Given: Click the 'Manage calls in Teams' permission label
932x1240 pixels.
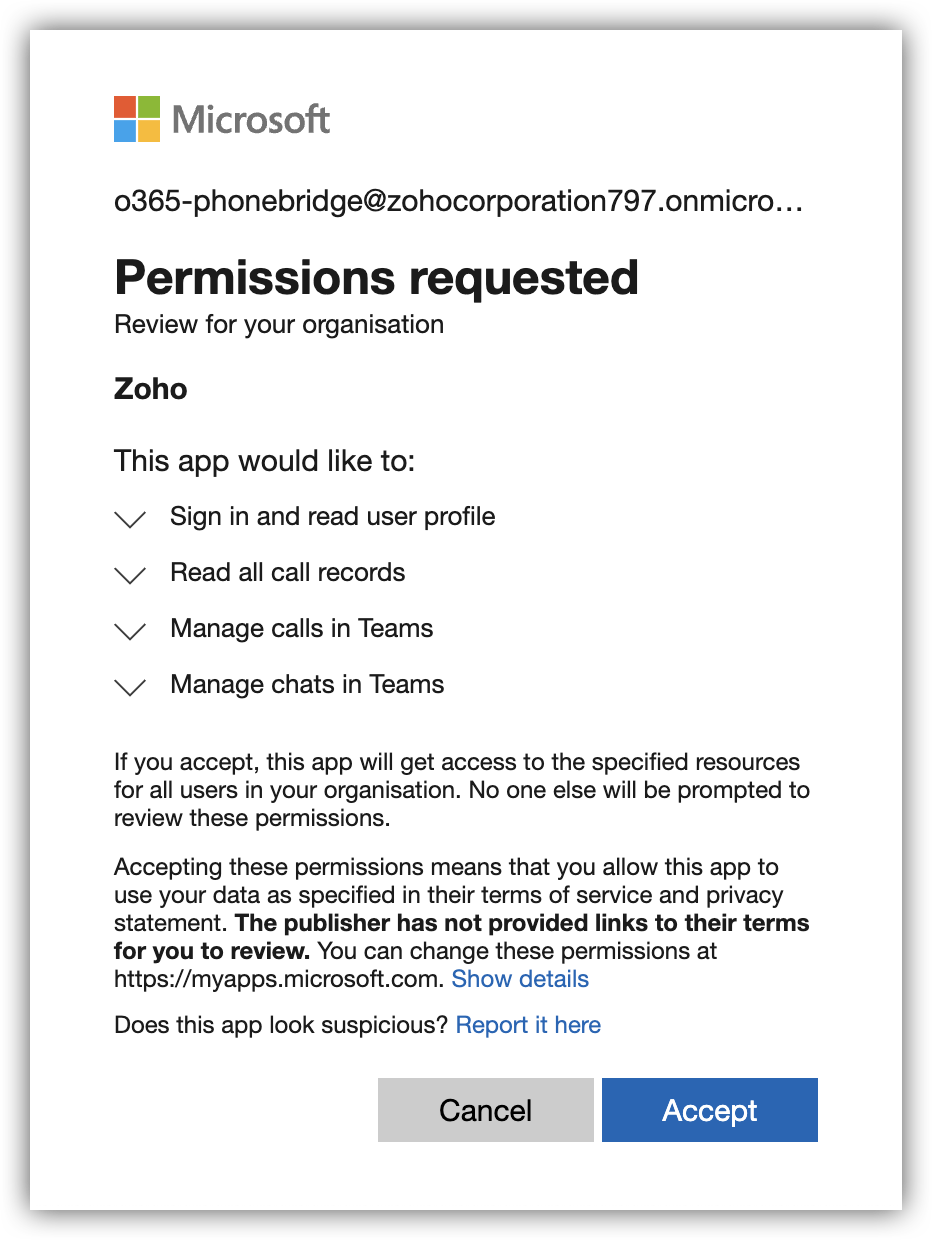Looking at the screenshot, I should pos(302,628).
